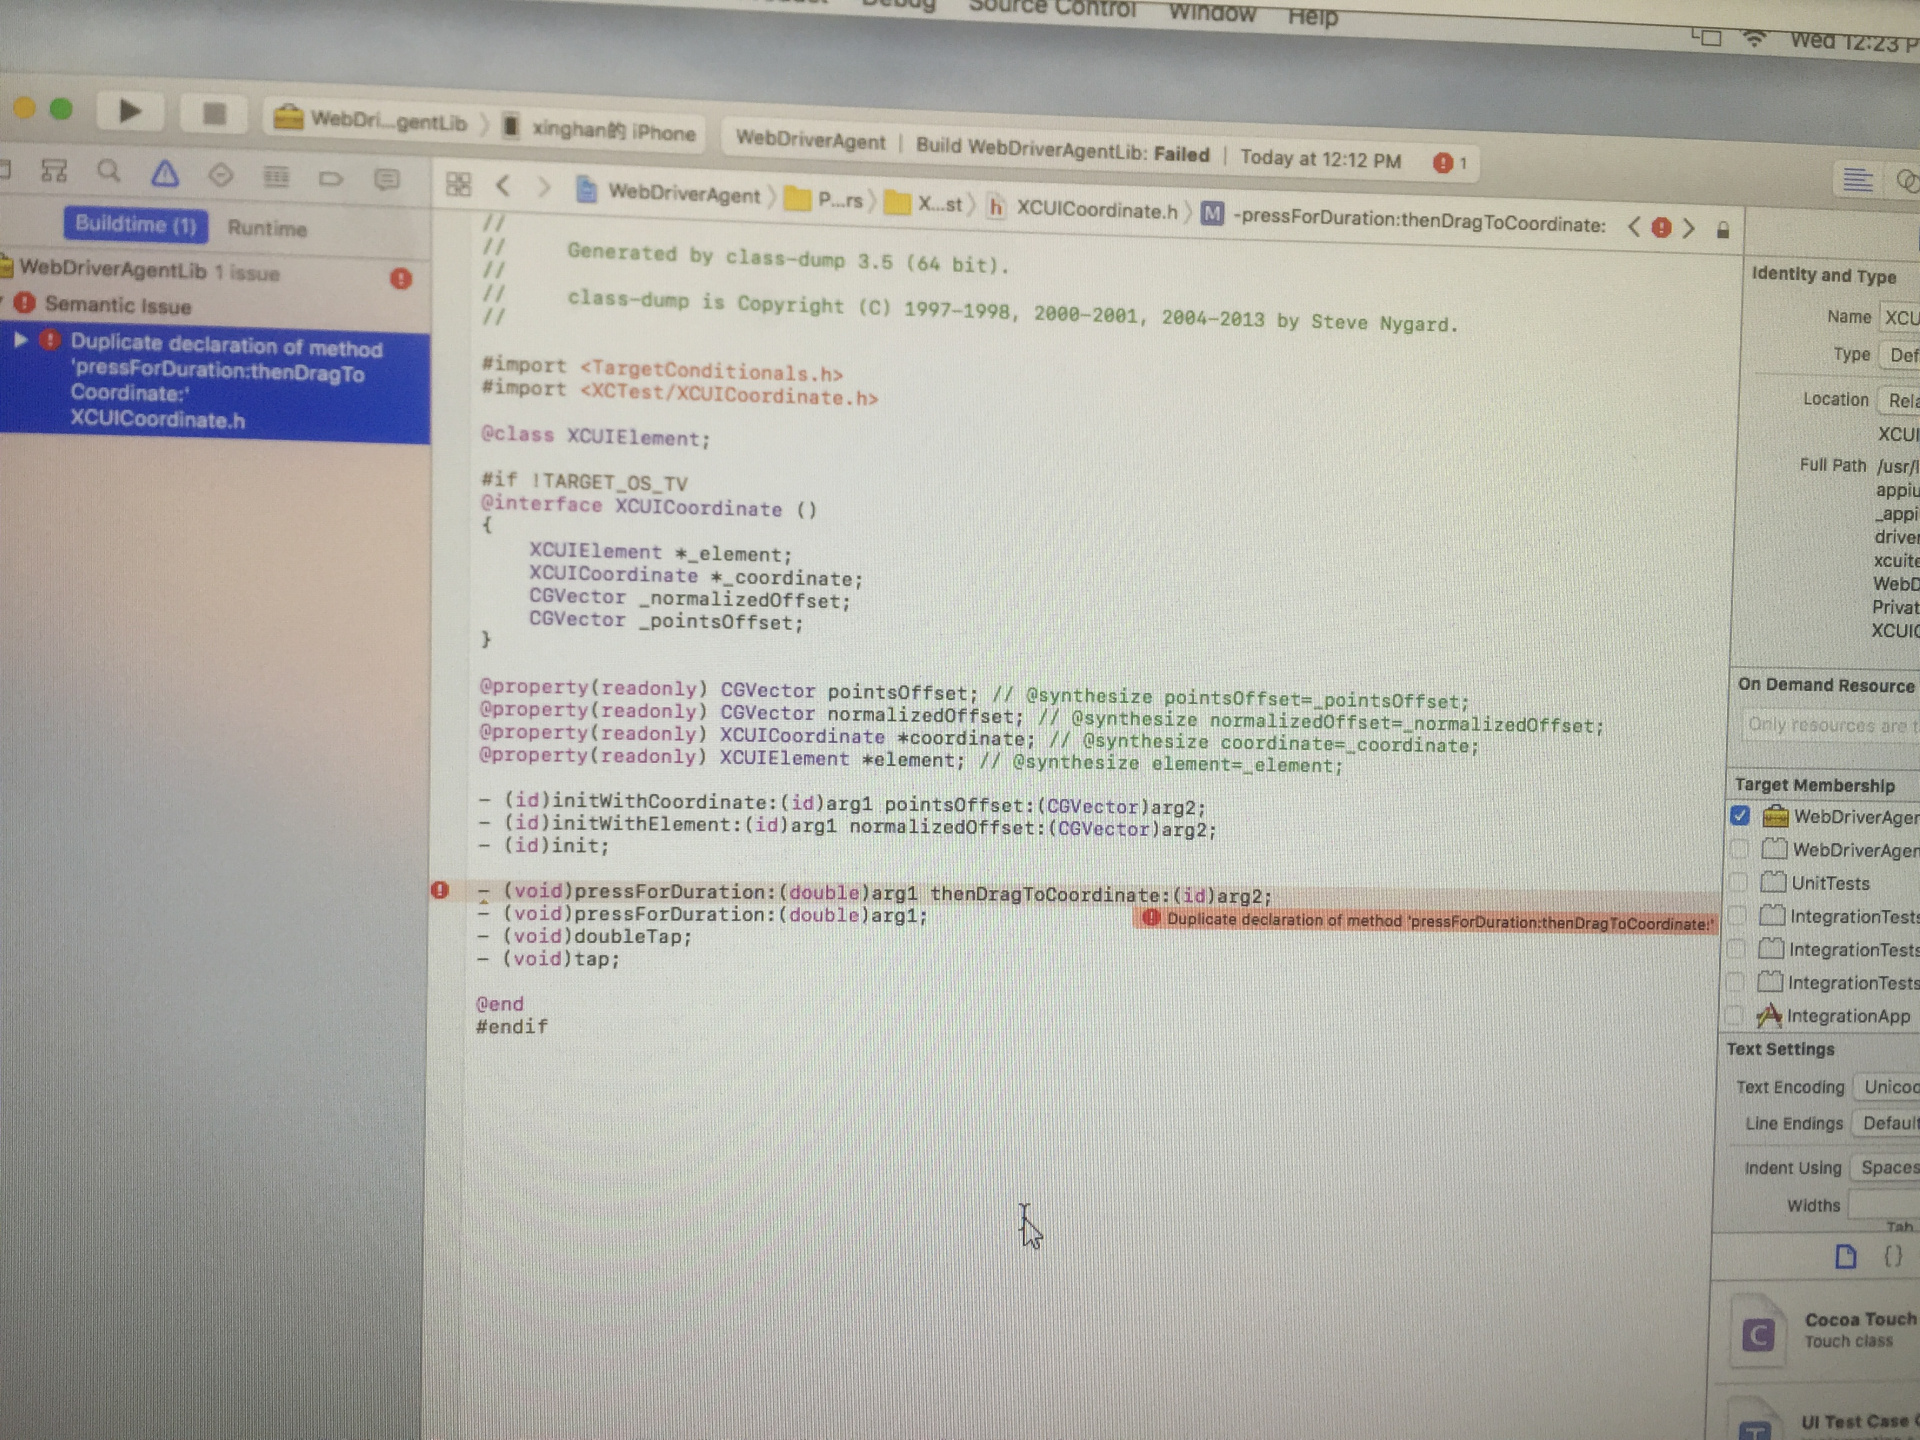Image resolution: width=1920 pixels, height=1440 pixels.
Task: Click the Widths tab field
Action: 1884,1205
